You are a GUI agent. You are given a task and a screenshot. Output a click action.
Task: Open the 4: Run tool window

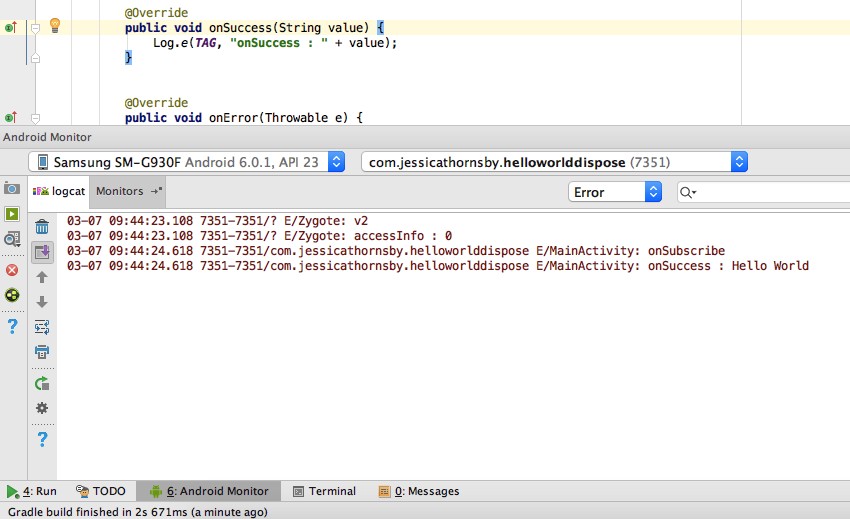(31, 491)
